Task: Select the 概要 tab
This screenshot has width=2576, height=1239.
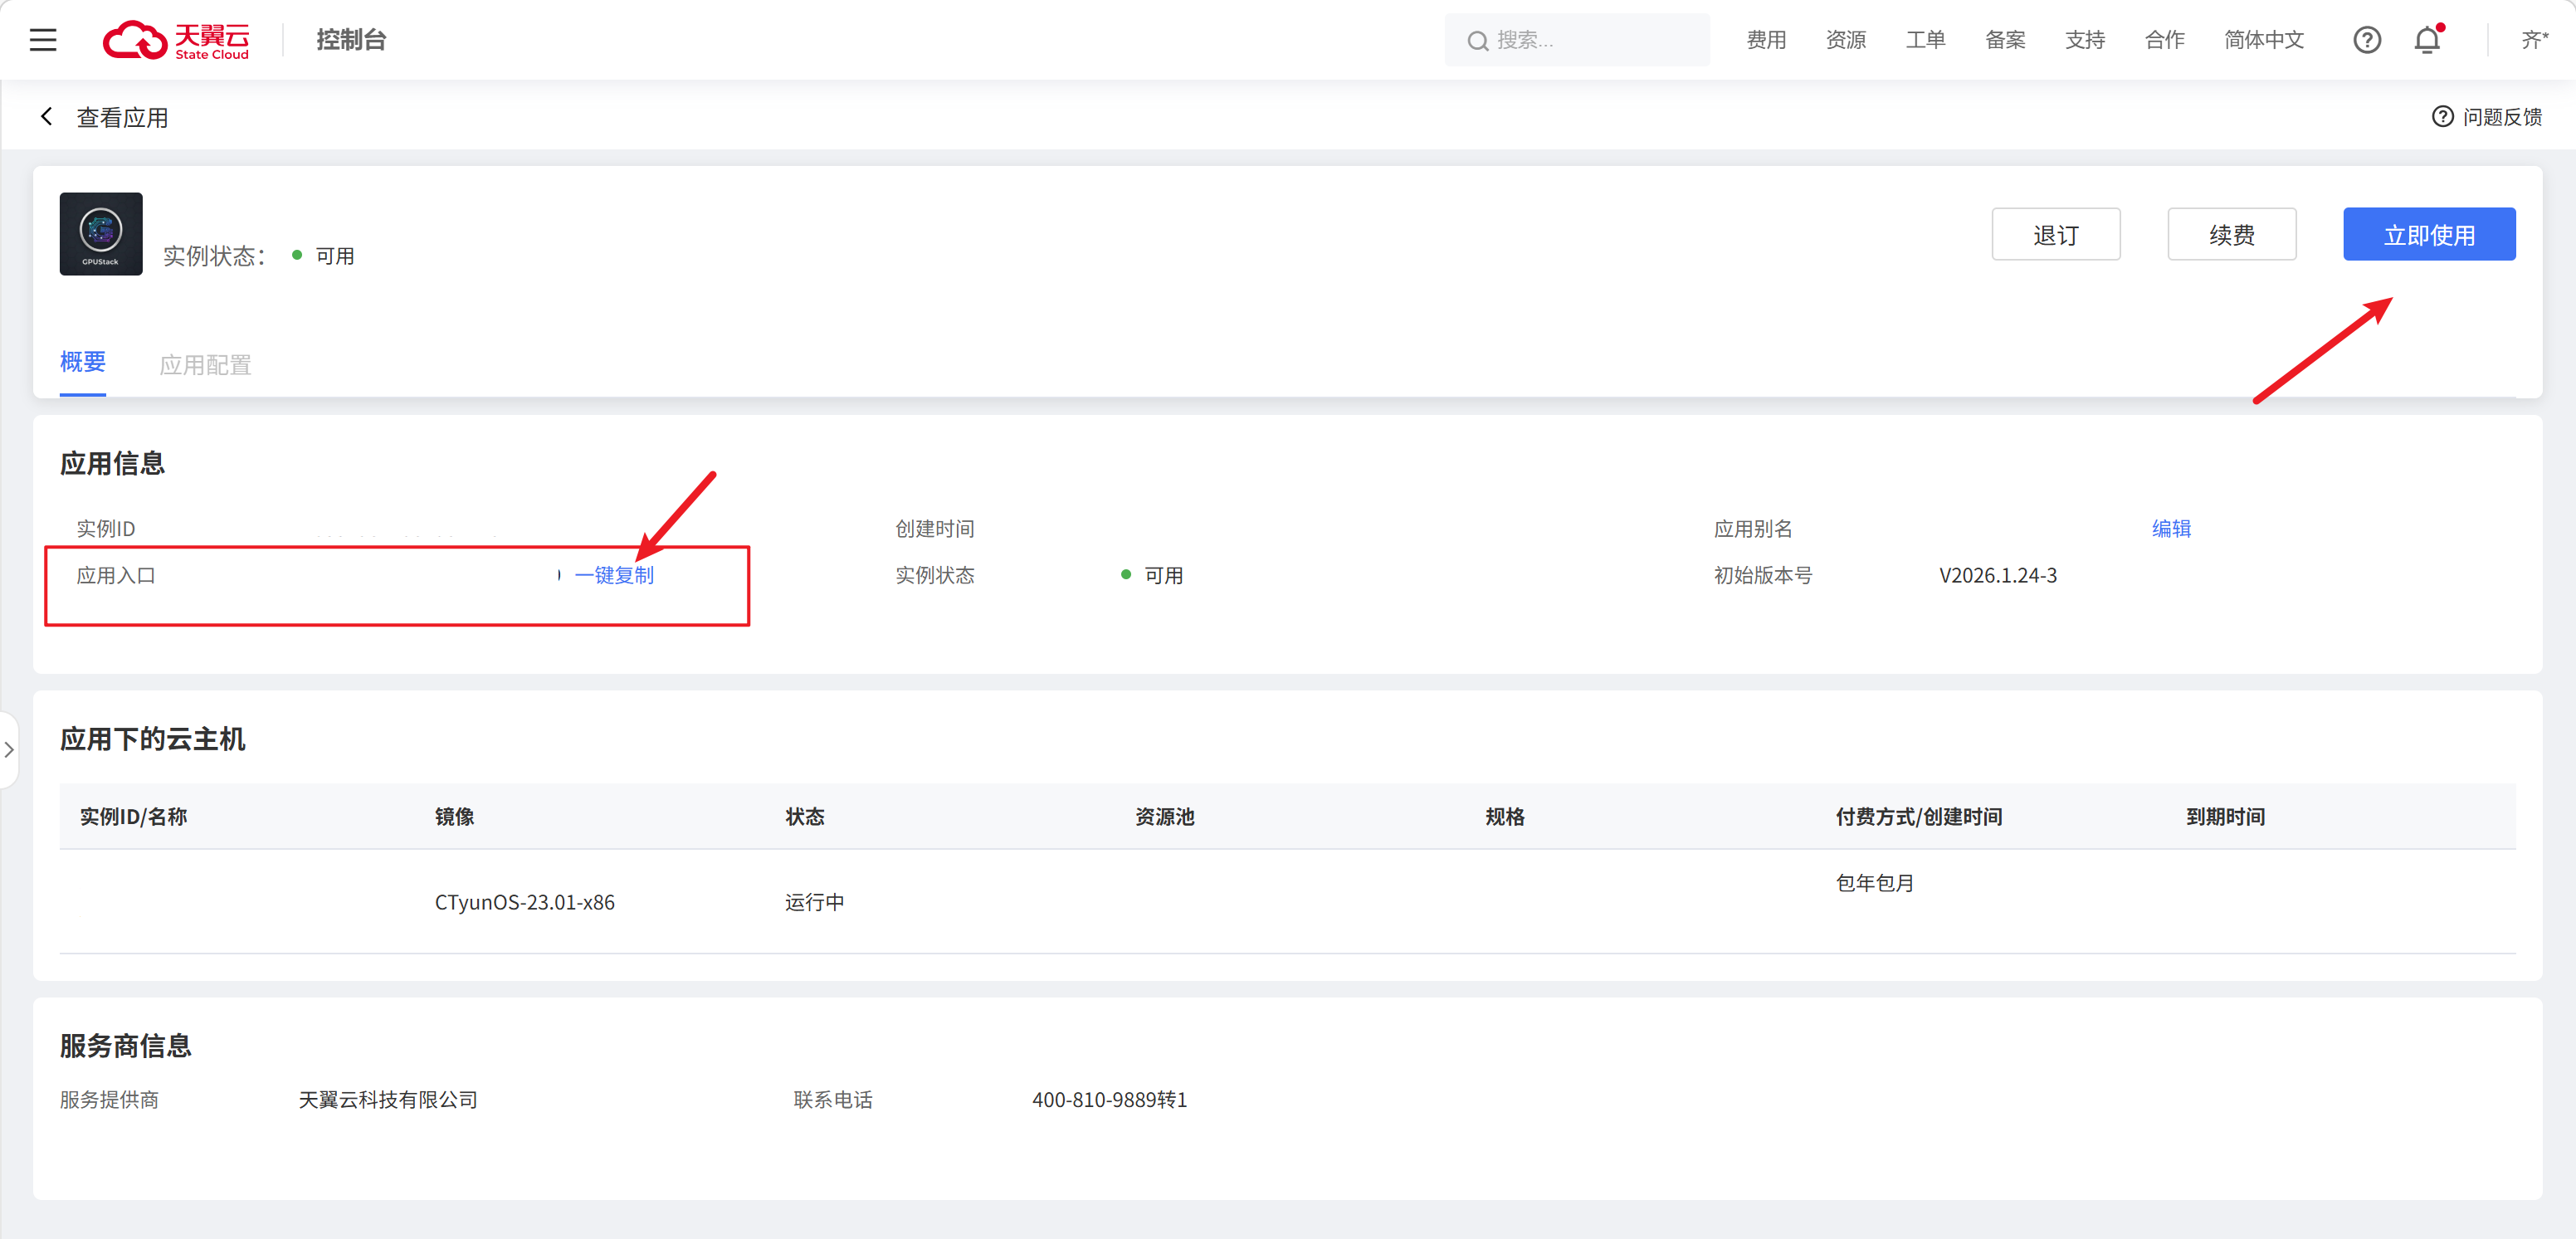Action: (82, 362)
